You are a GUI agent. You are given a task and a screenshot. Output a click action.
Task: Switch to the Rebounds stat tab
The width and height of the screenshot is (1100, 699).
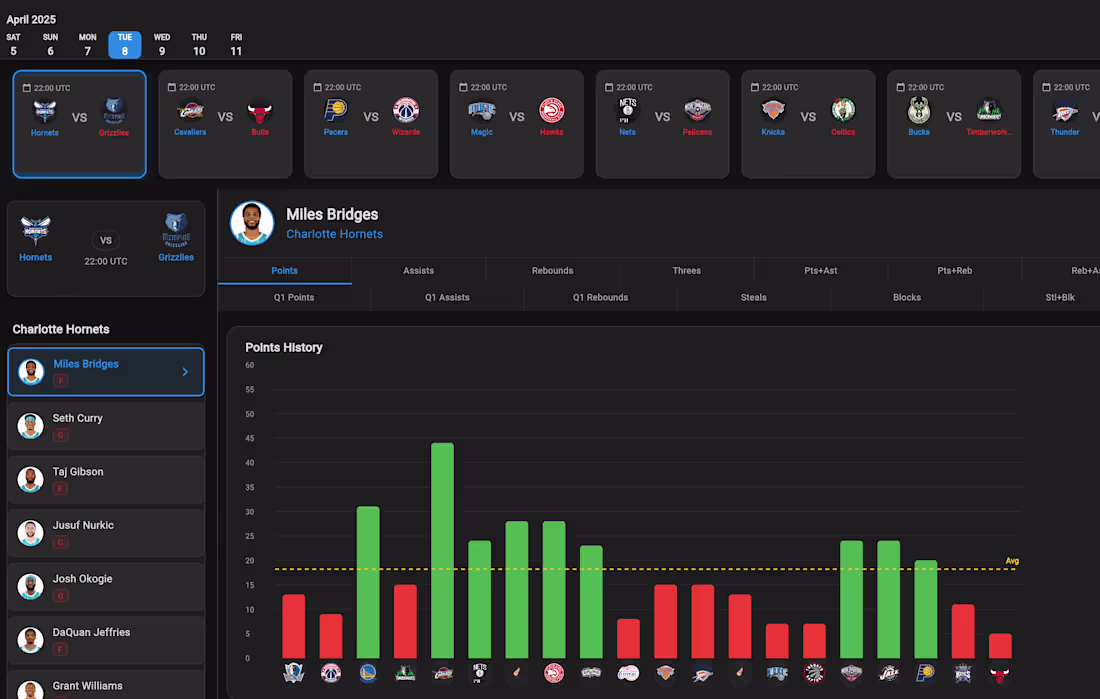click(x=552, y=271)
